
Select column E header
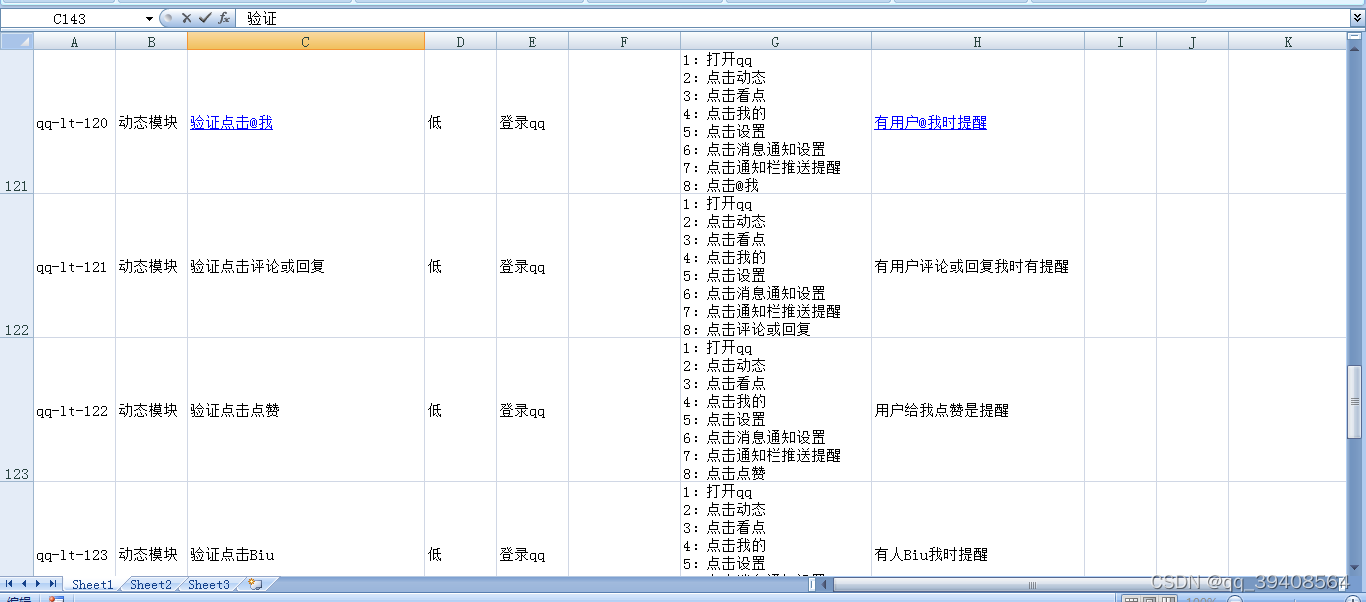click(x=532, y=41)
